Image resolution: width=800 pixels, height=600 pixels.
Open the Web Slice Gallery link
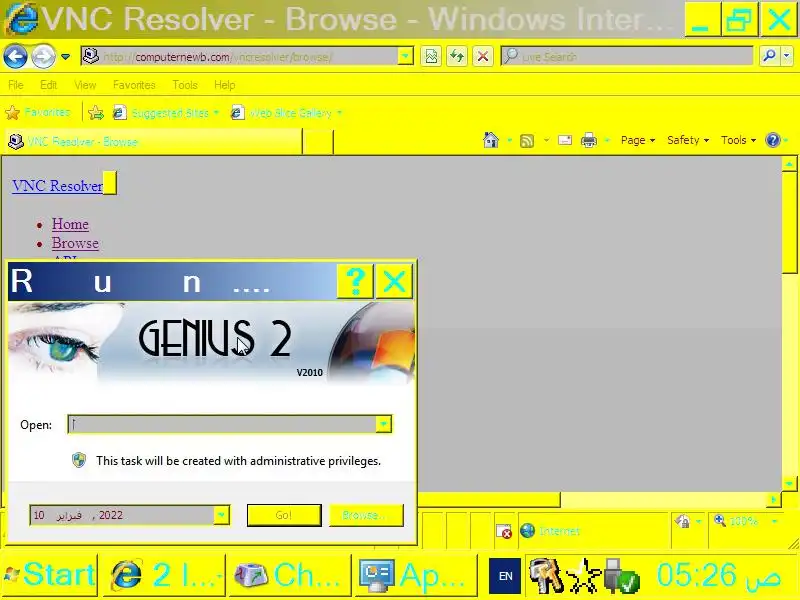[287, 113]
